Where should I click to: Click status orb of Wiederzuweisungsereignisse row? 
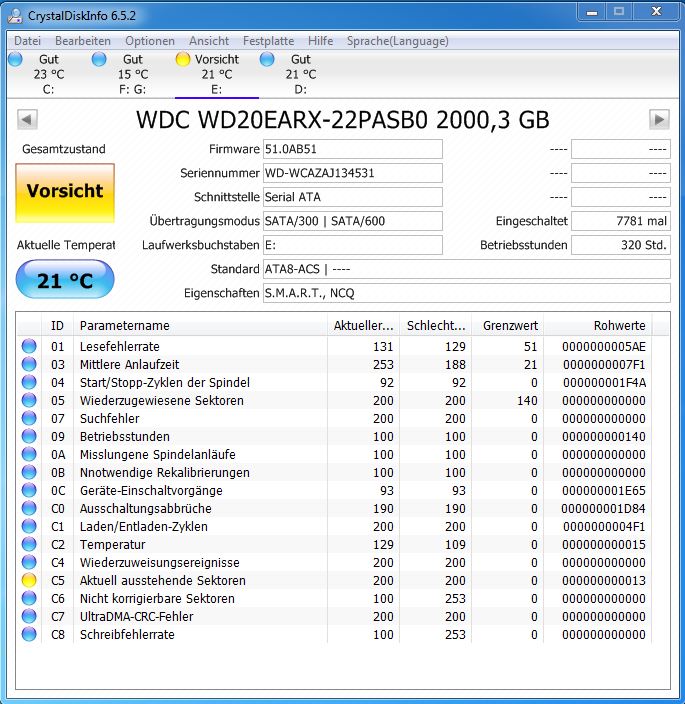pos(29,562)
